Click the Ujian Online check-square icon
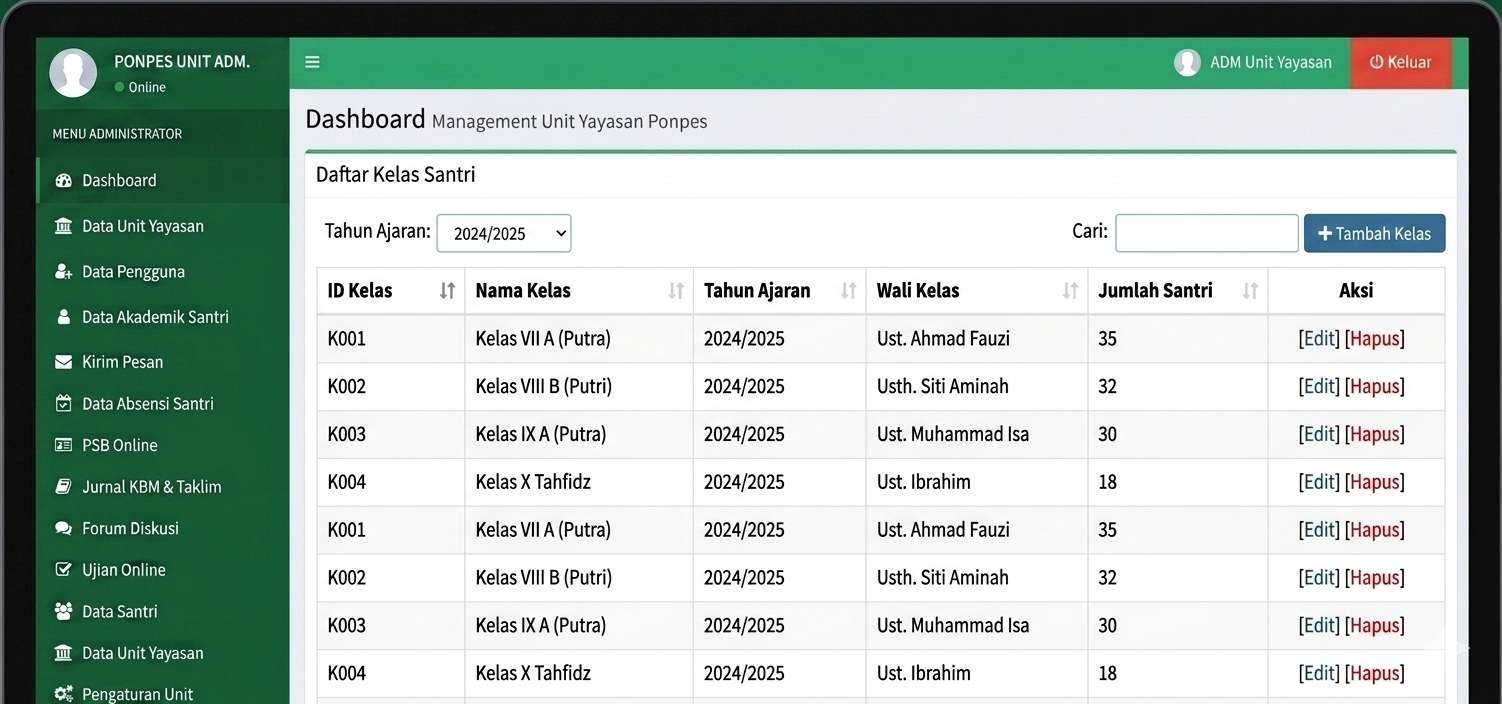 (64, 570)
